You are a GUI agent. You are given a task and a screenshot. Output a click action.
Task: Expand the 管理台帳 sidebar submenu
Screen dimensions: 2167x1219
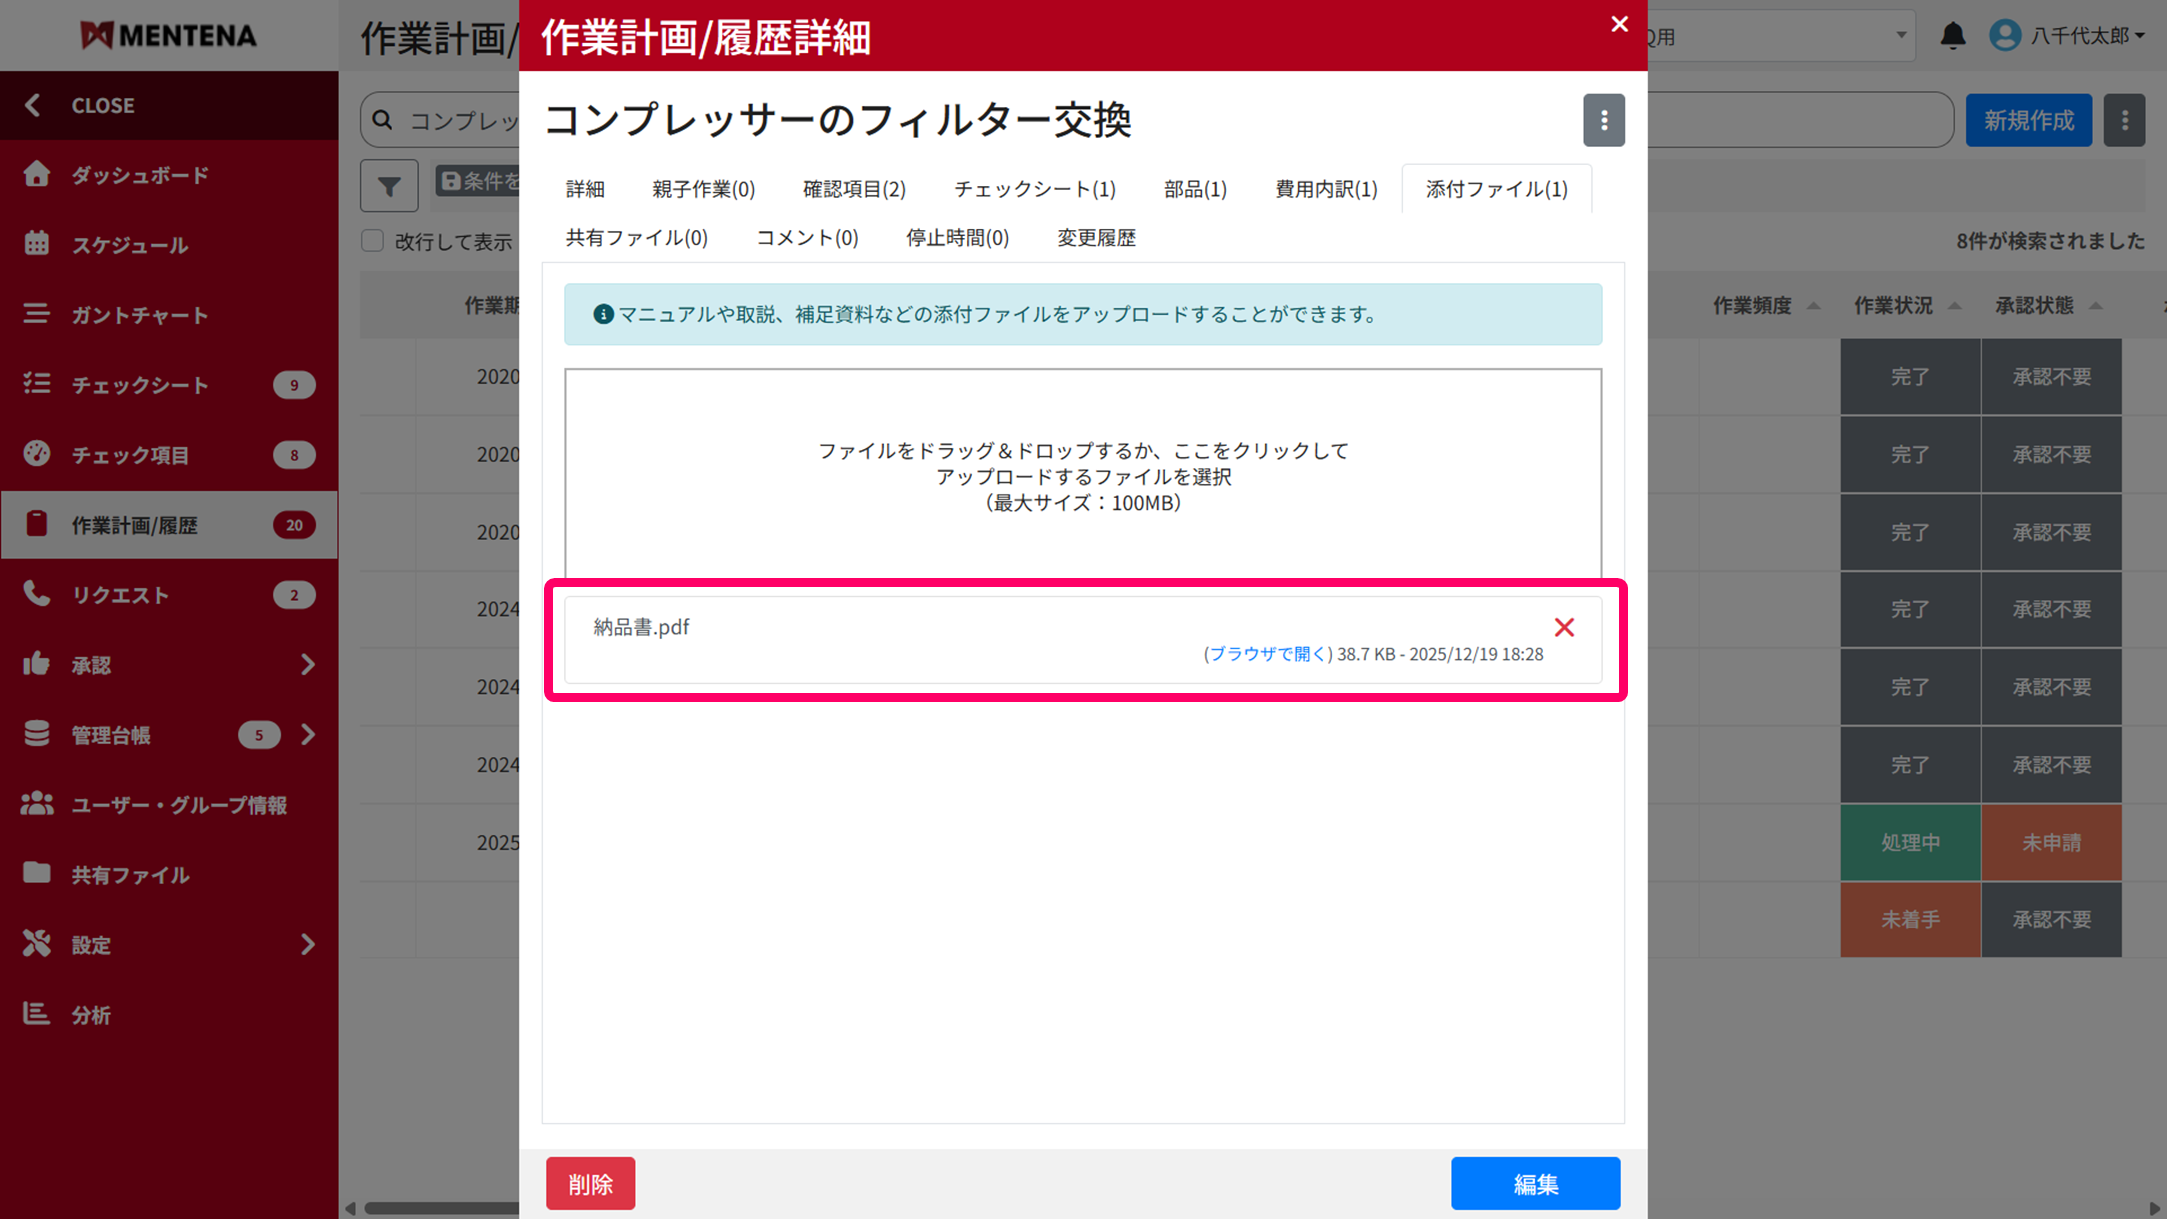point(307,735)
